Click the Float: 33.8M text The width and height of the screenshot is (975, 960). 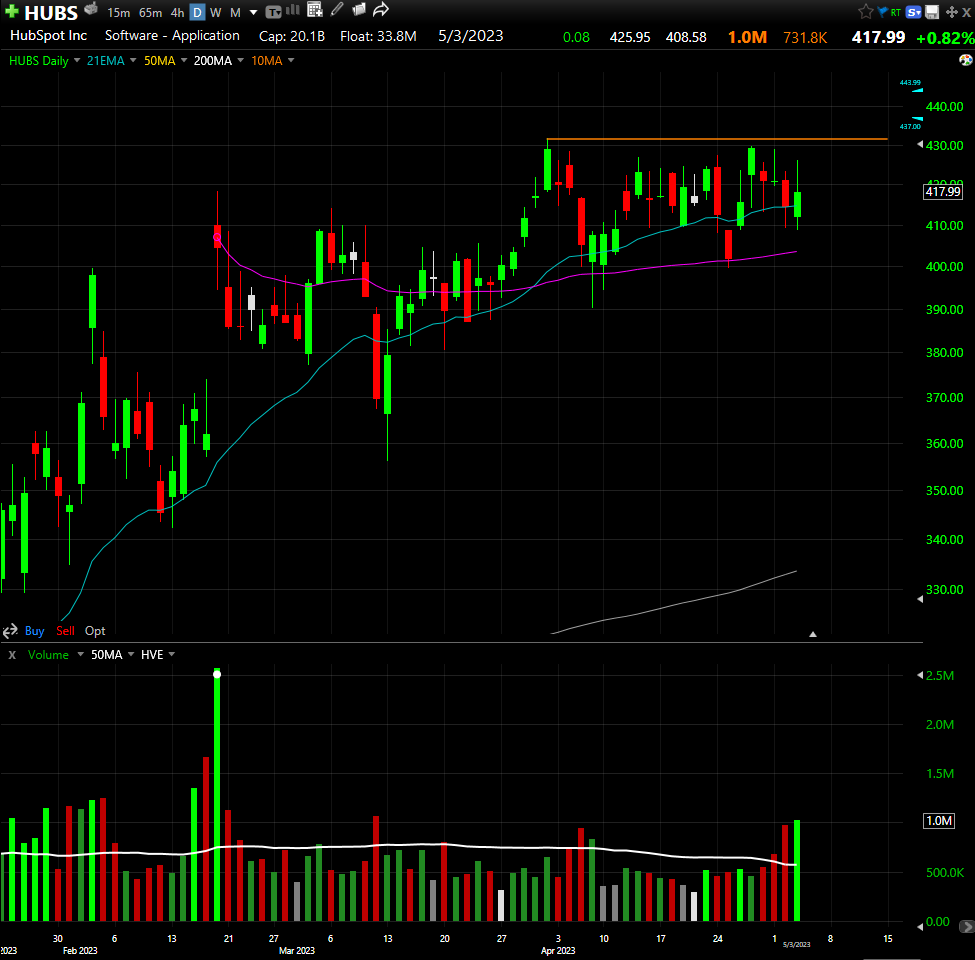(x=378, y=36)
